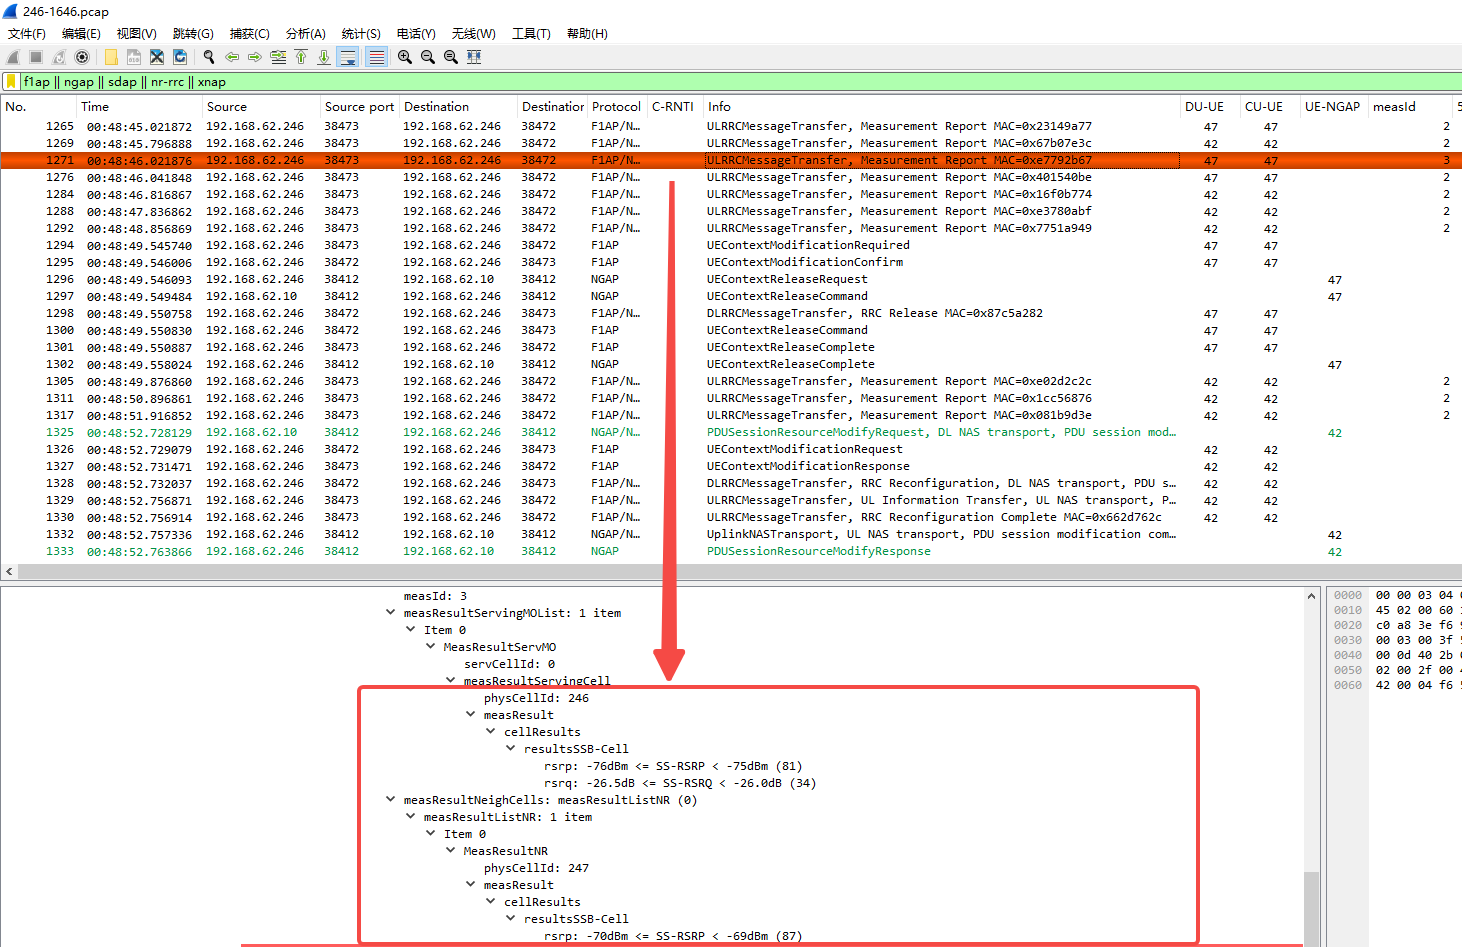
Task: Toggle auto-scroll during live capture
Action: [x=348, y=57]
